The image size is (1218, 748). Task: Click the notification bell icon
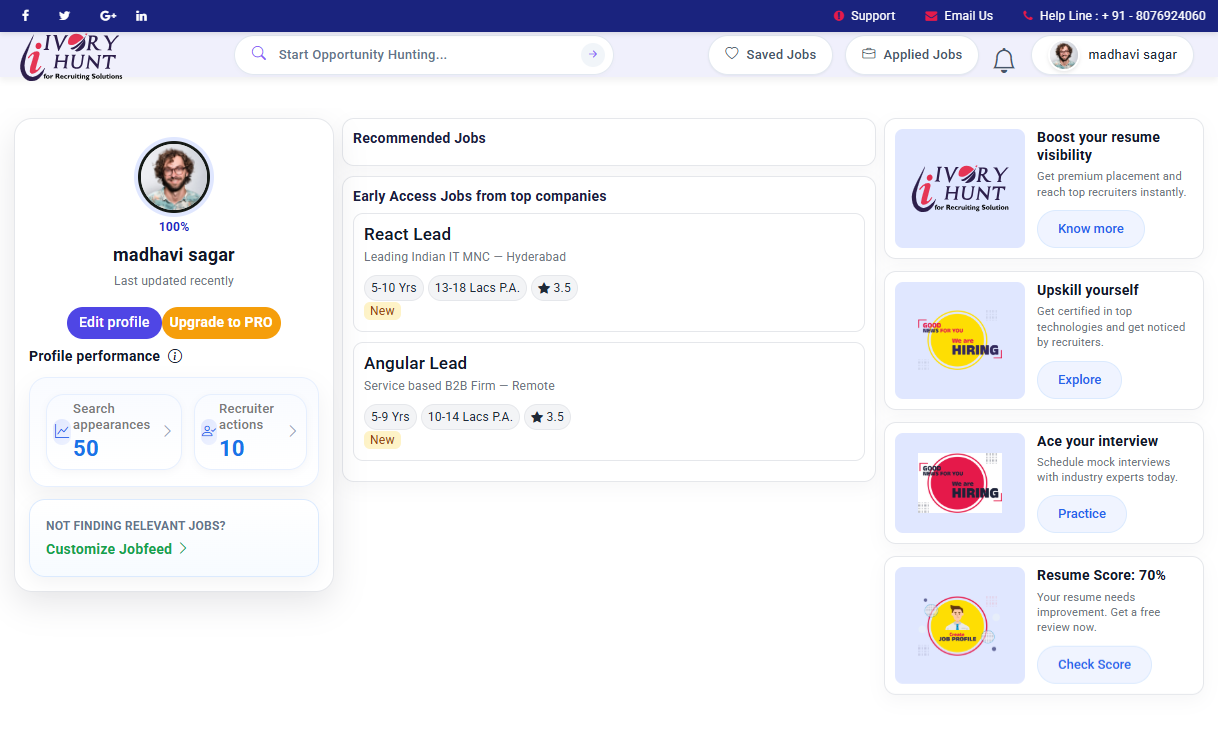coord(1004,60)
